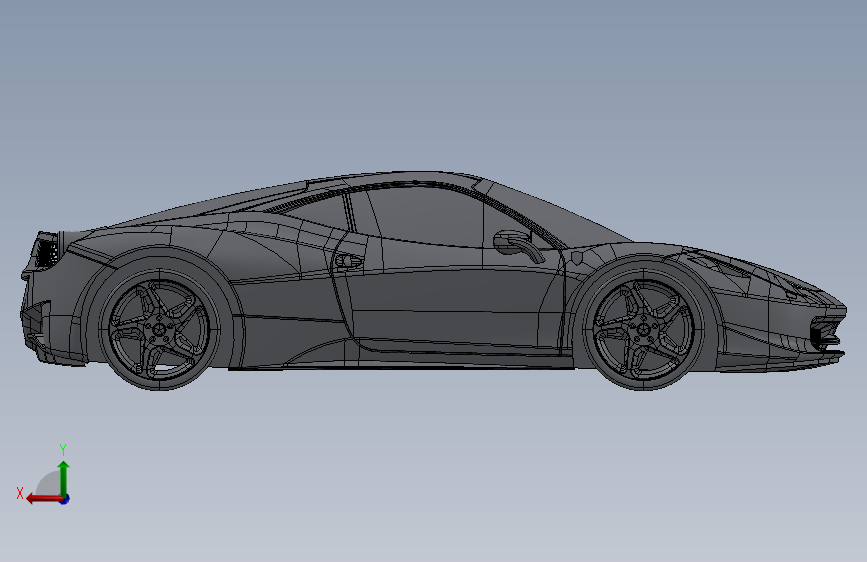867x562 pixels.
Task: Select the car's rear wheel rim
Action: (x=159, y=329)
